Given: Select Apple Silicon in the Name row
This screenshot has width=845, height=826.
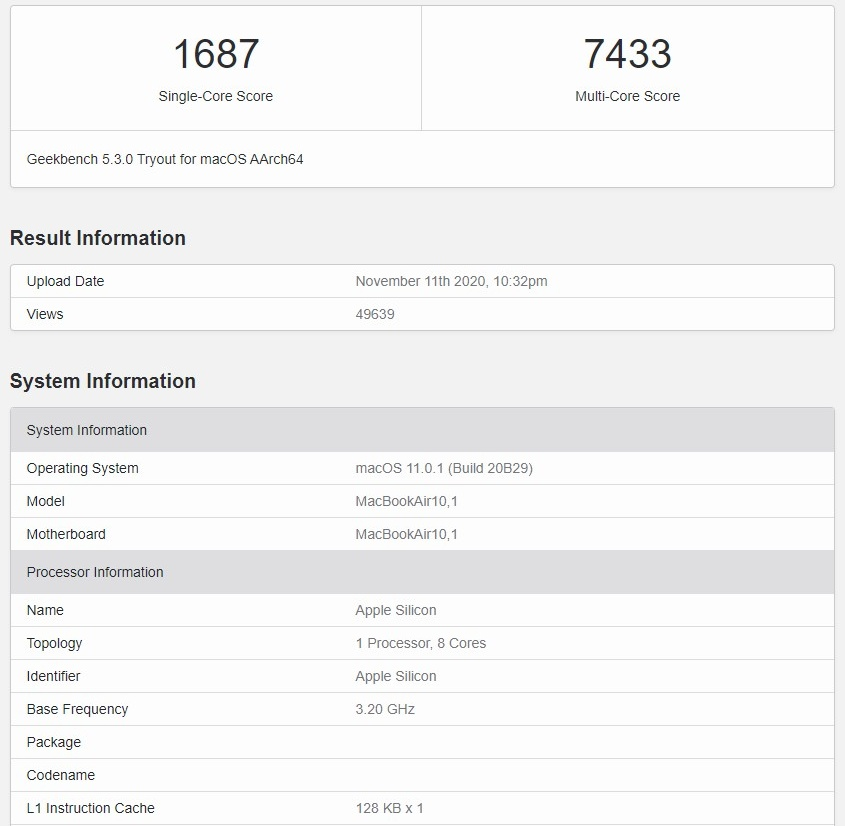Looking at the screenshot, I should pos(396,610).
